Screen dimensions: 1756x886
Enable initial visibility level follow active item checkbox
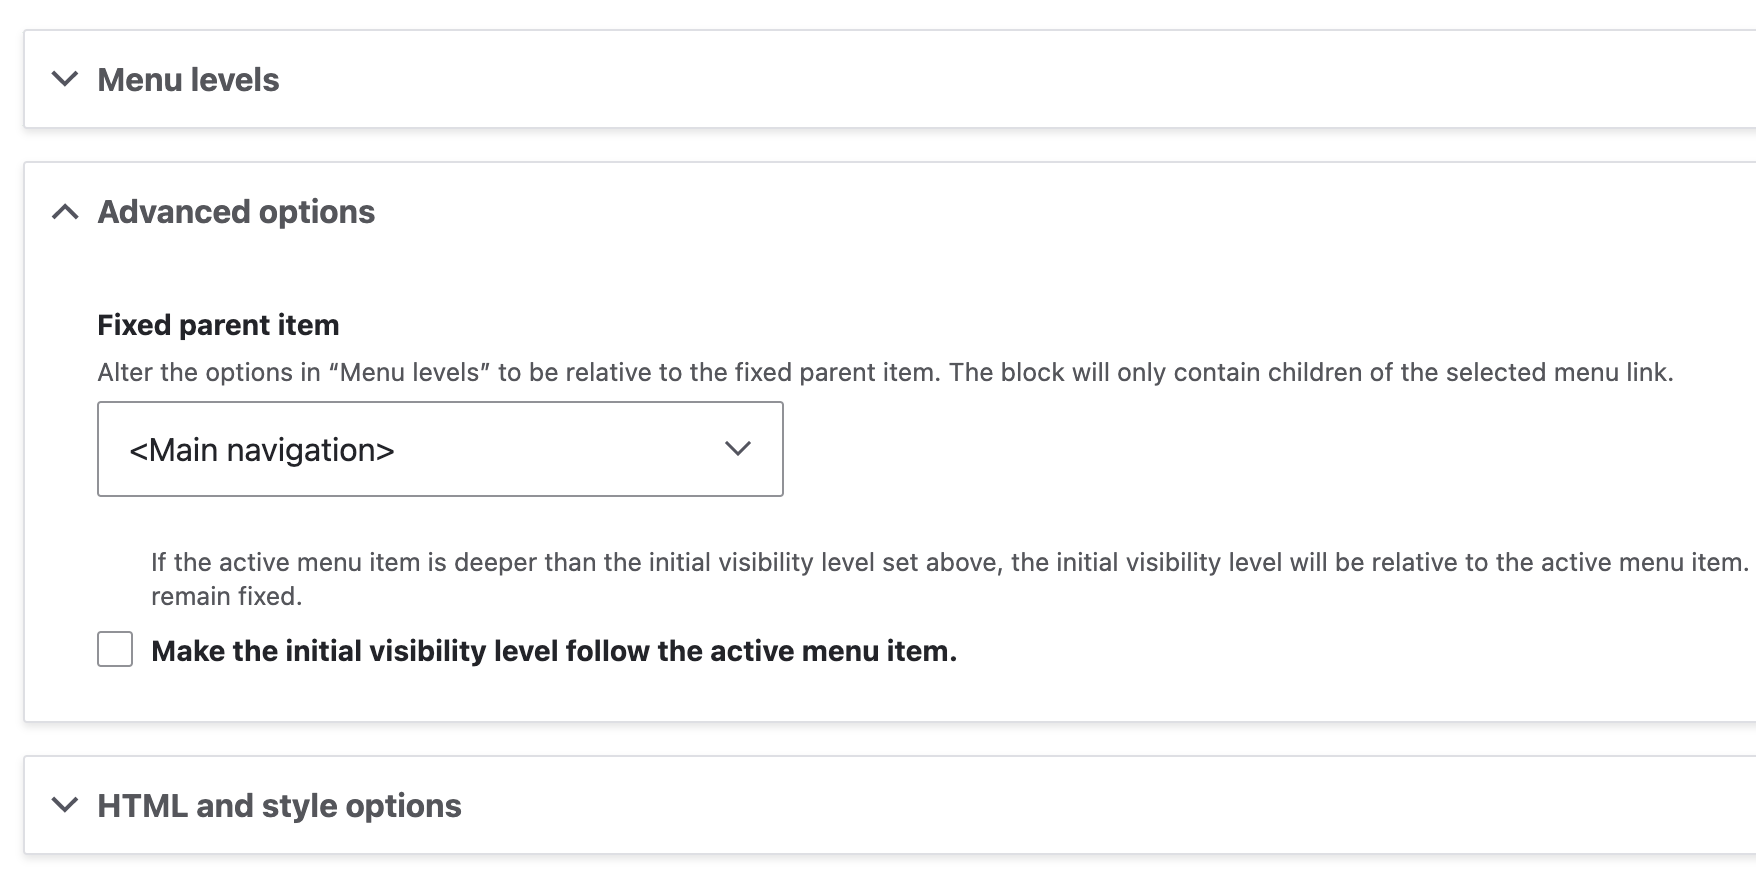115,649
